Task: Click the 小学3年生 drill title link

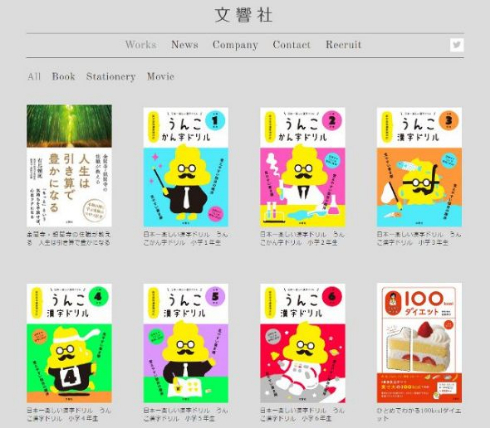Action: (419, 238)
